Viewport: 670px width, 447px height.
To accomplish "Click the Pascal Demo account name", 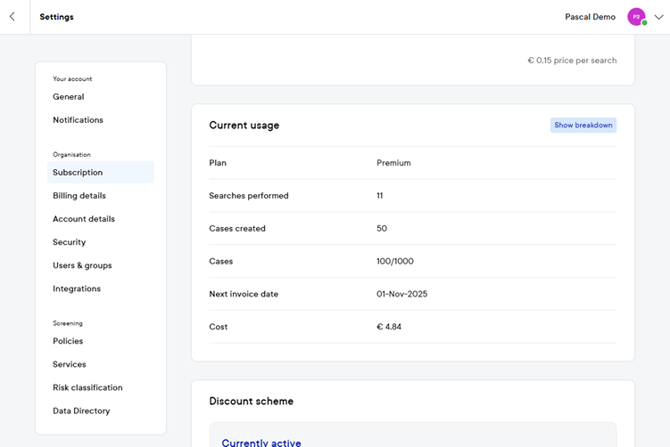I will point(590,17).
